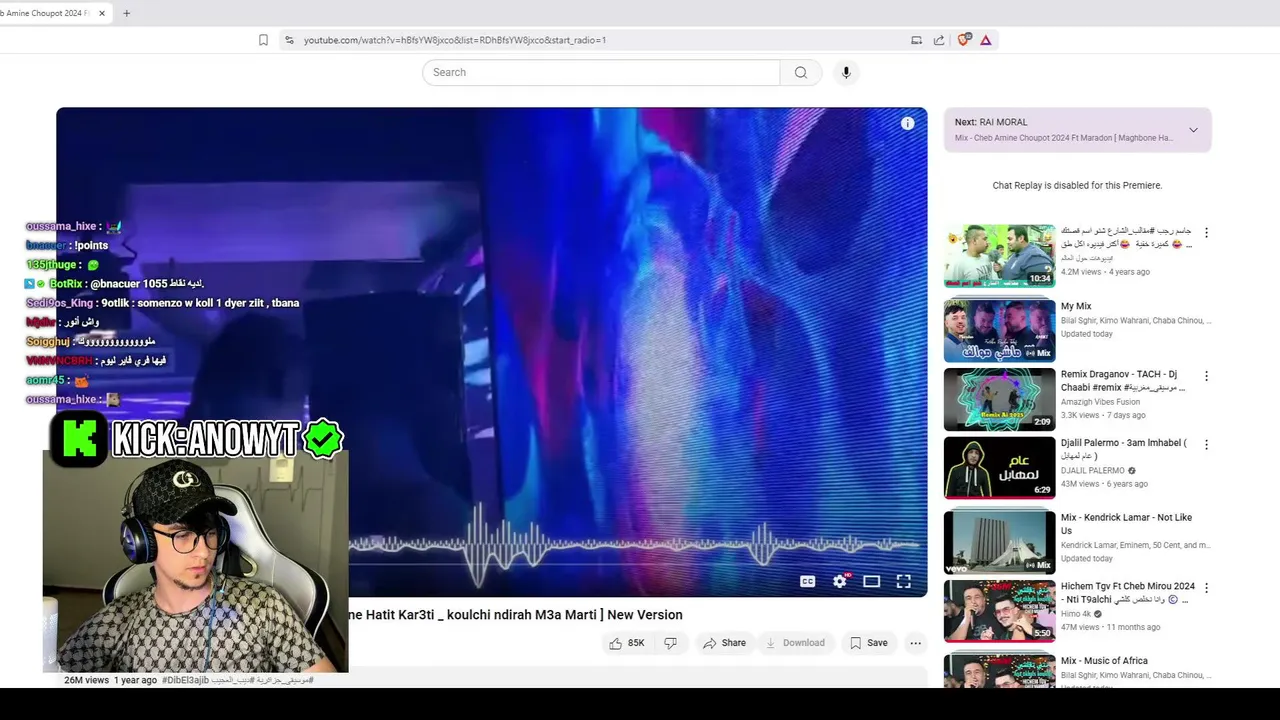
Task: Click the video title text New Version
Action: tap(644, 615)
